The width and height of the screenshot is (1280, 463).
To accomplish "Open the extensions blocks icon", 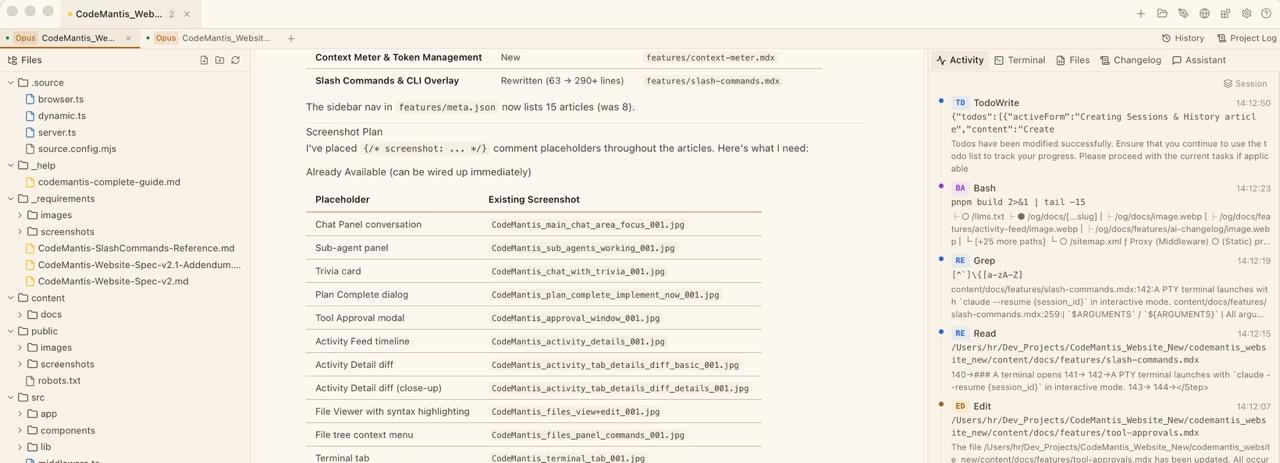I will [x=1225, y=14].
